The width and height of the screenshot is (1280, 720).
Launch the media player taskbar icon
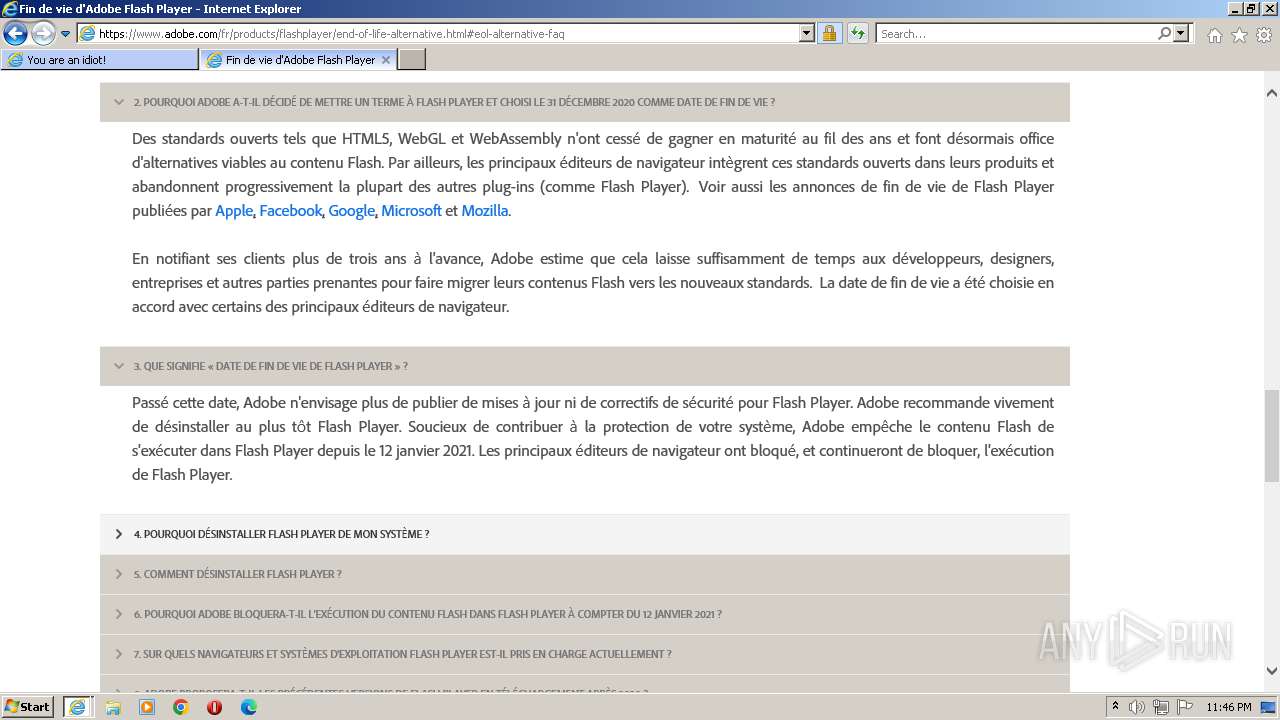click(147, 707)
